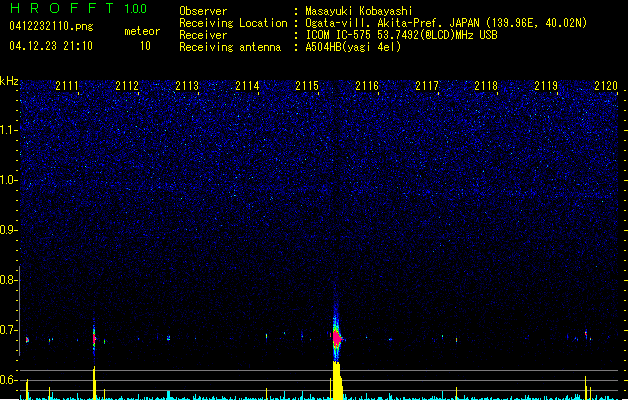629x400 pixels.
Task: Click the 1.0 kHz frequency label
Action: pyautogui.click(x=9, y=180)
